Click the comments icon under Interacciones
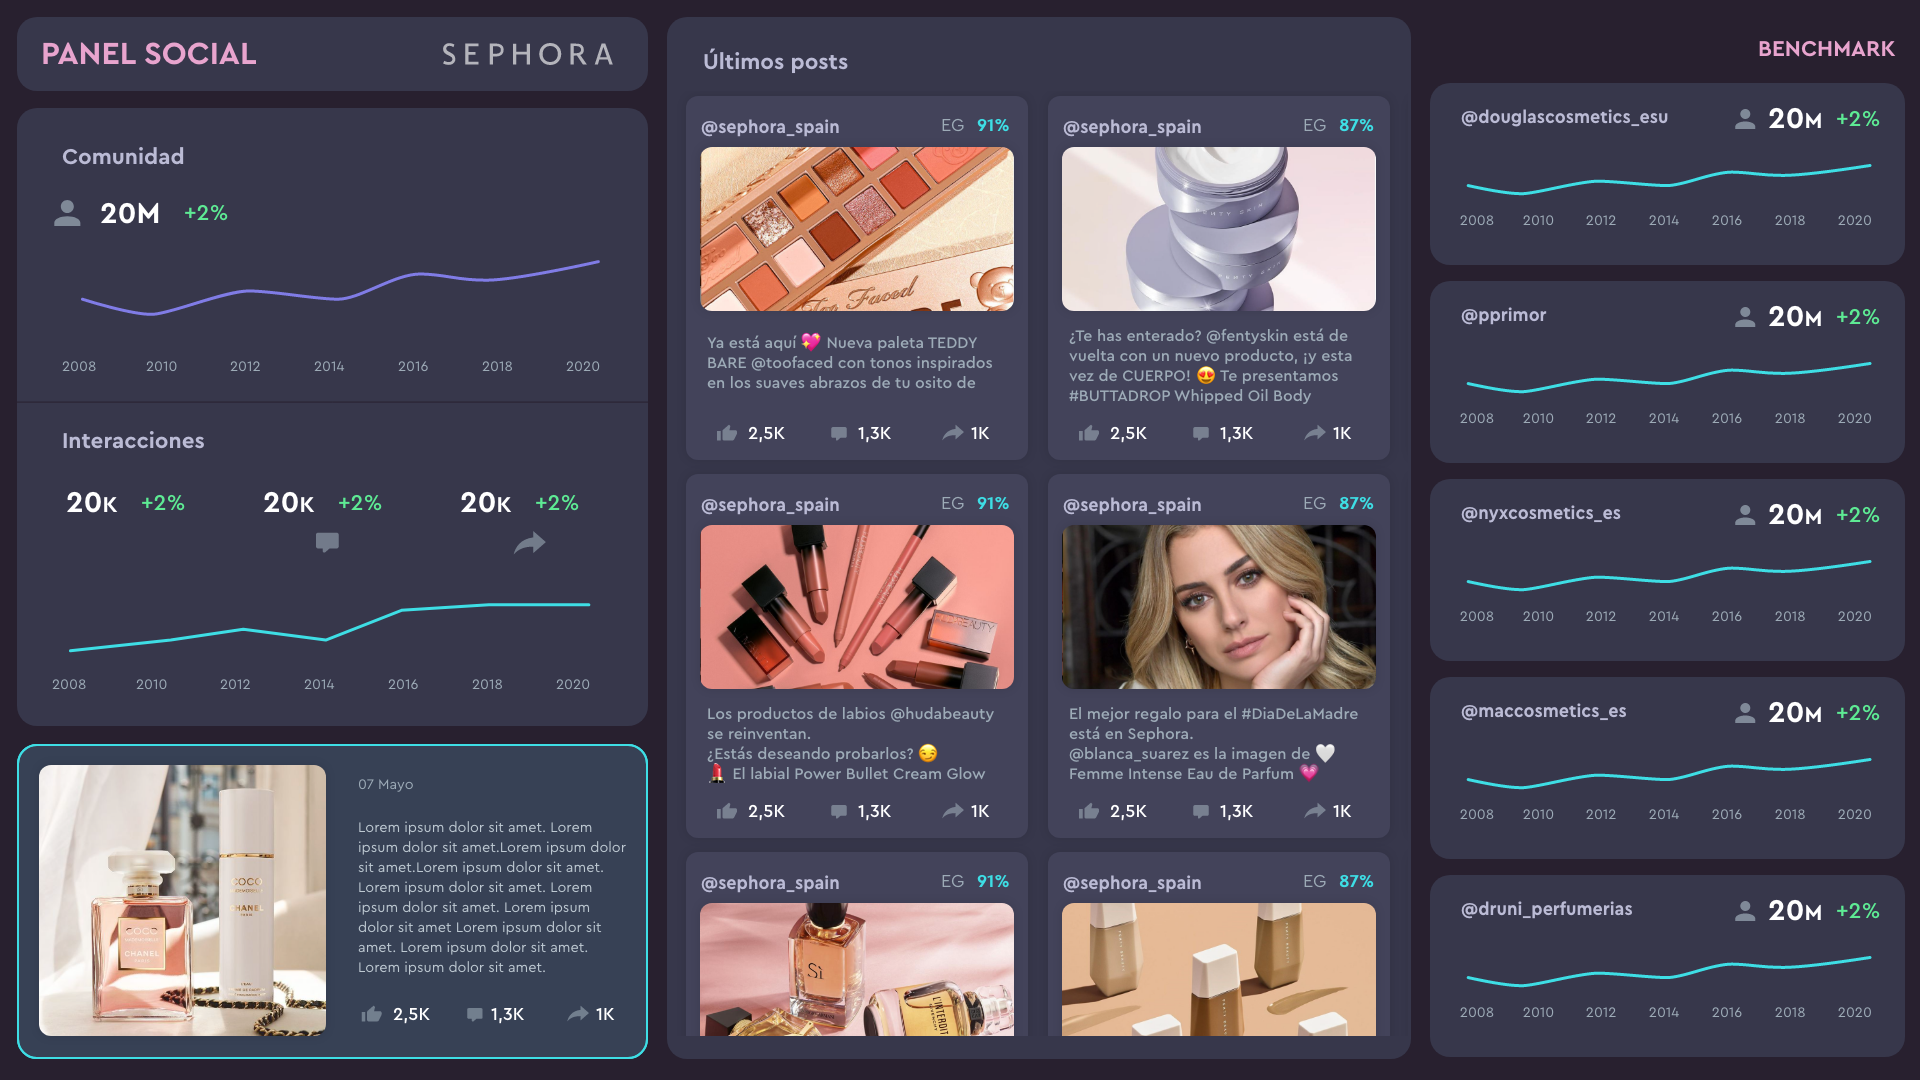 point(327,542)
